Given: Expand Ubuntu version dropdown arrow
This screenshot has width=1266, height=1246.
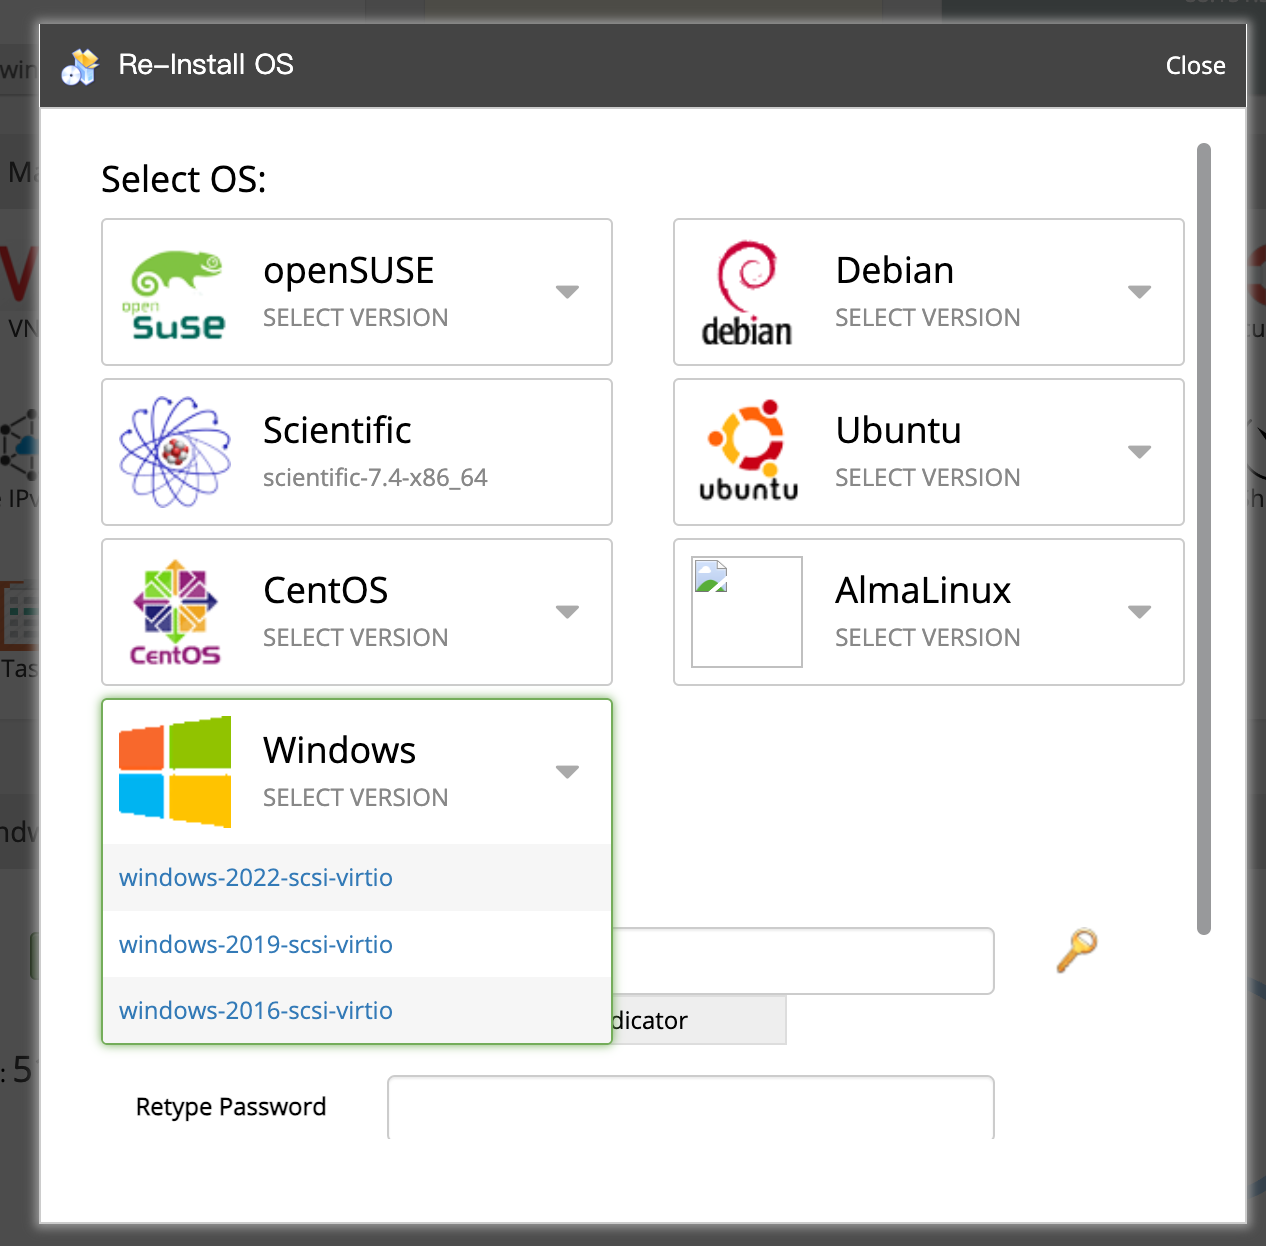Looking at the screenshot, I should pos(1139,452).
